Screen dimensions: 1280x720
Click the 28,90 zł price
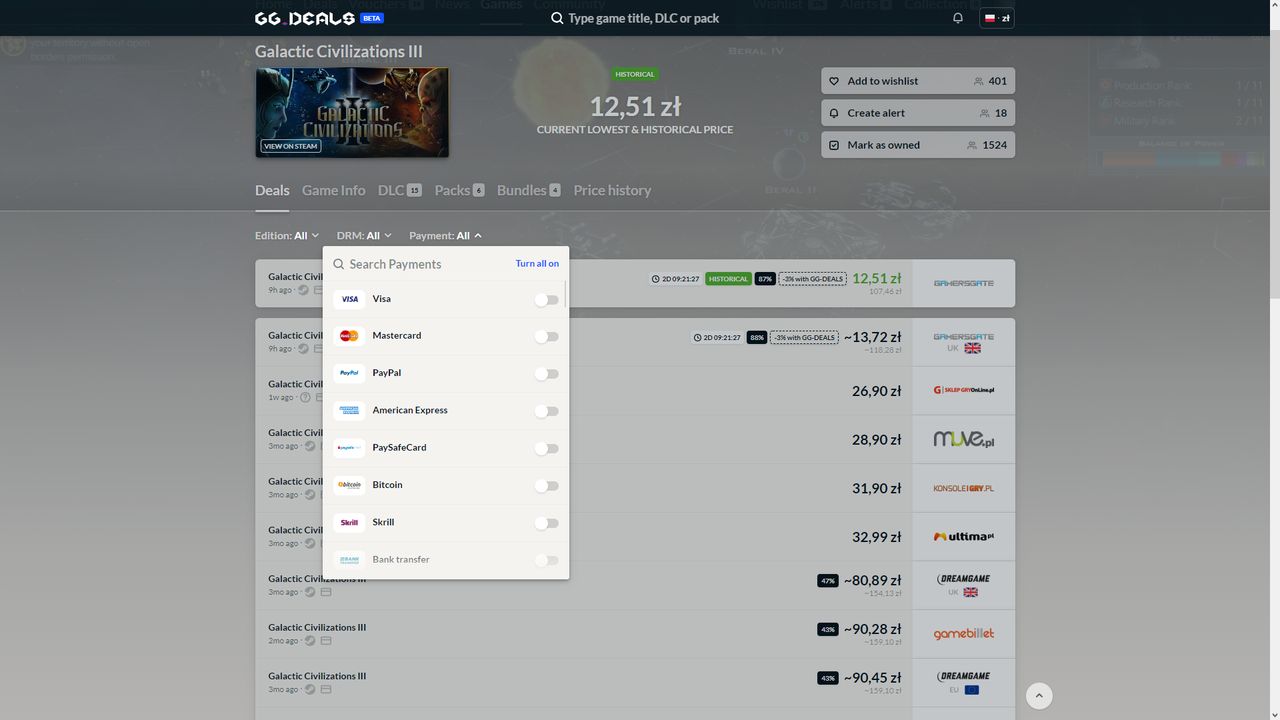[x=877, y=440]
